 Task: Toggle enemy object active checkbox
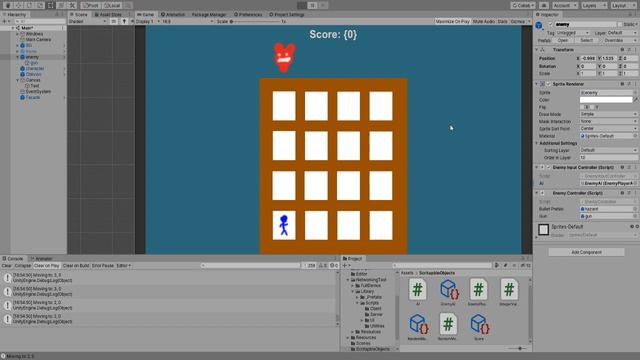(550, 24)
